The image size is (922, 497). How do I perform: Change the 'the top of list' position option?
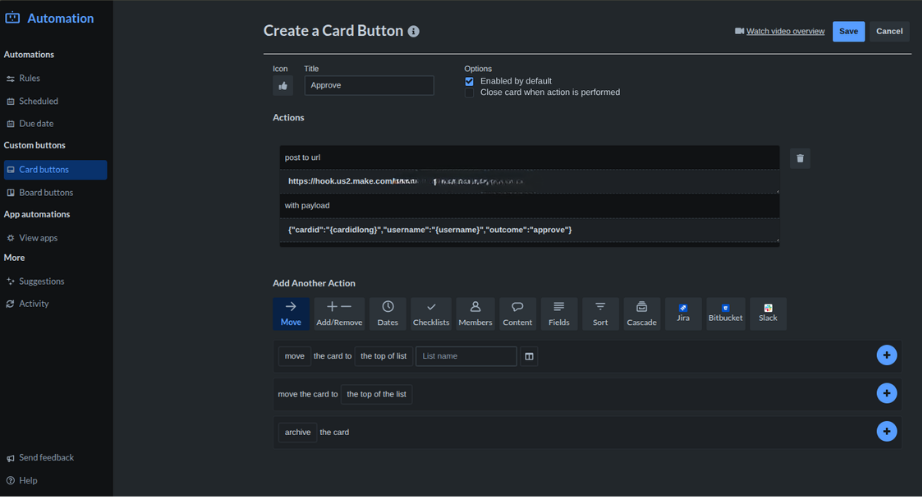383,356
